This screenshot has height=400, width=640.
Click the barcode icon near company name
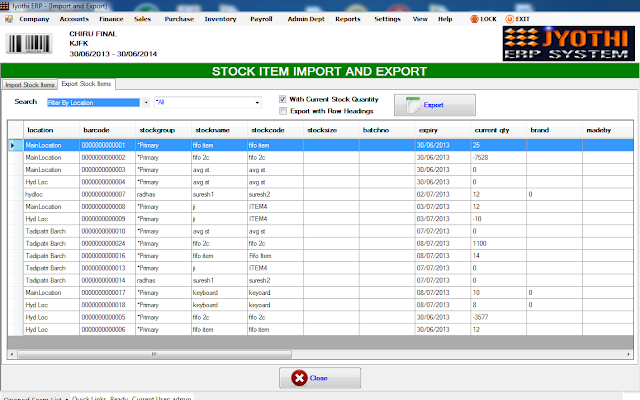(29, 44)
